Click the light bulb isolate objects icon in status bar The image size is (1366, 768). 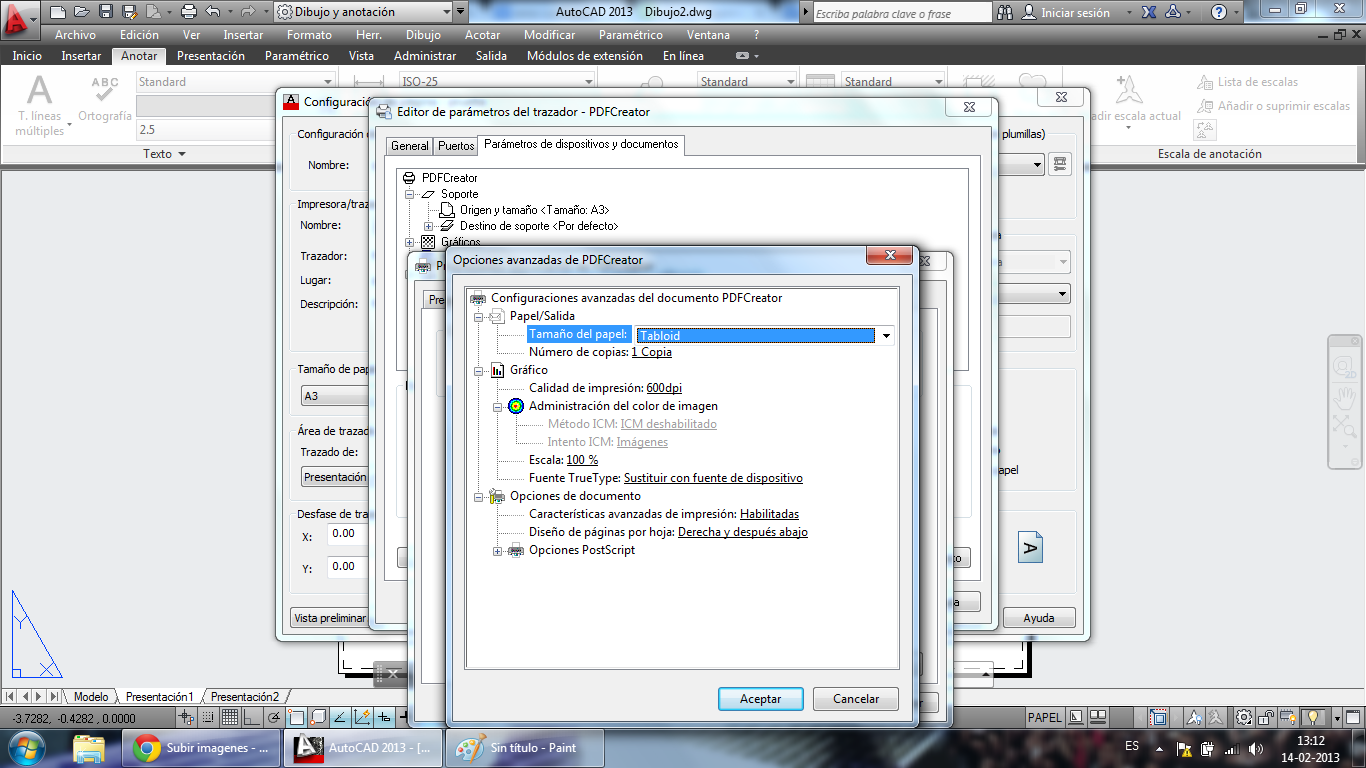click(1312, 717)
